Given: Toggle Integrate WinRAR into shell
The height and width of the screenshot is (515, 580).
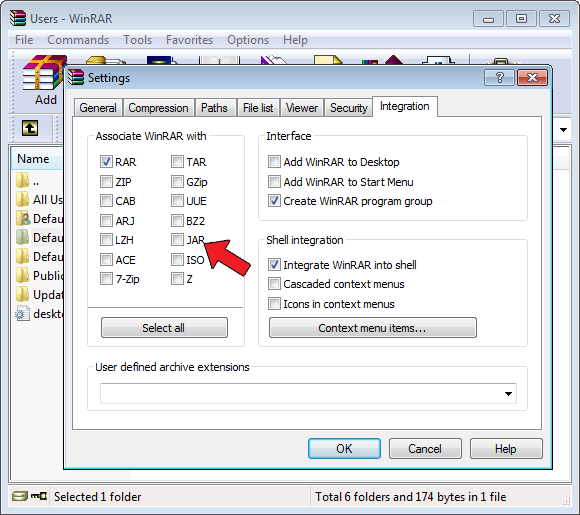Looking at the screenshot, I should coord(274,265).
